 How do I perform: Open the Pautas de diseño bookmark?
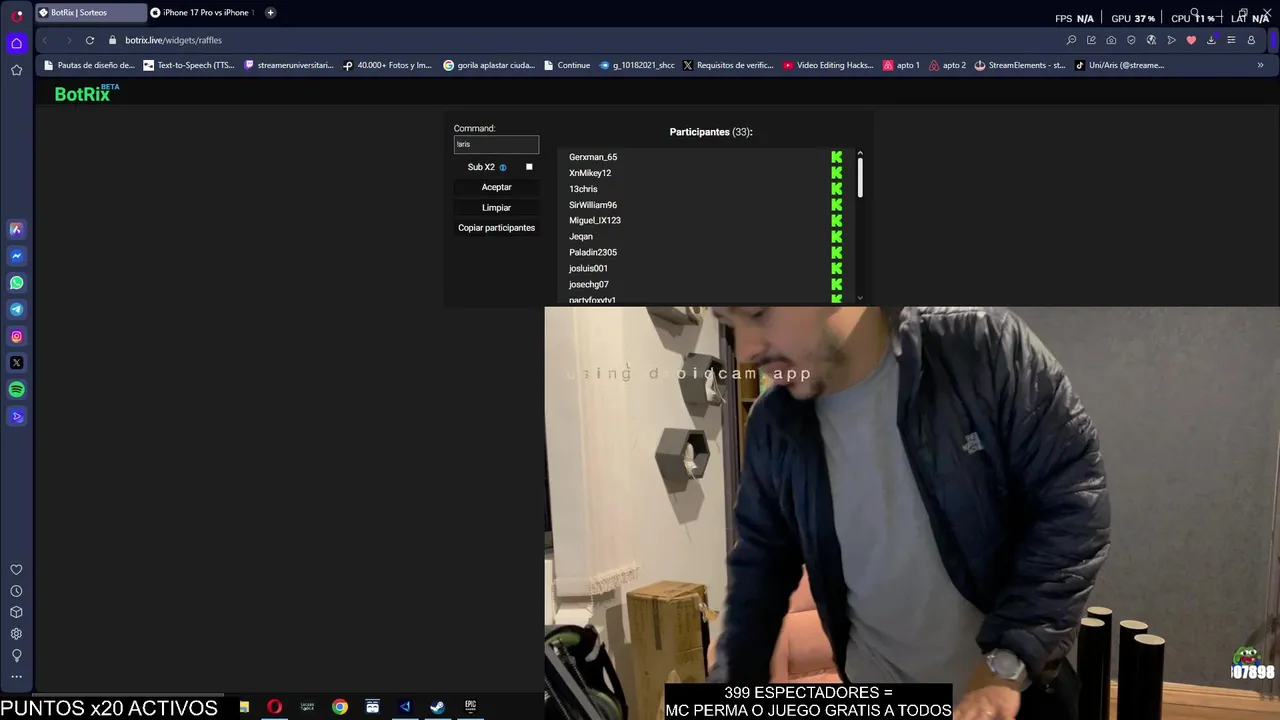click(x=88, y=65)
